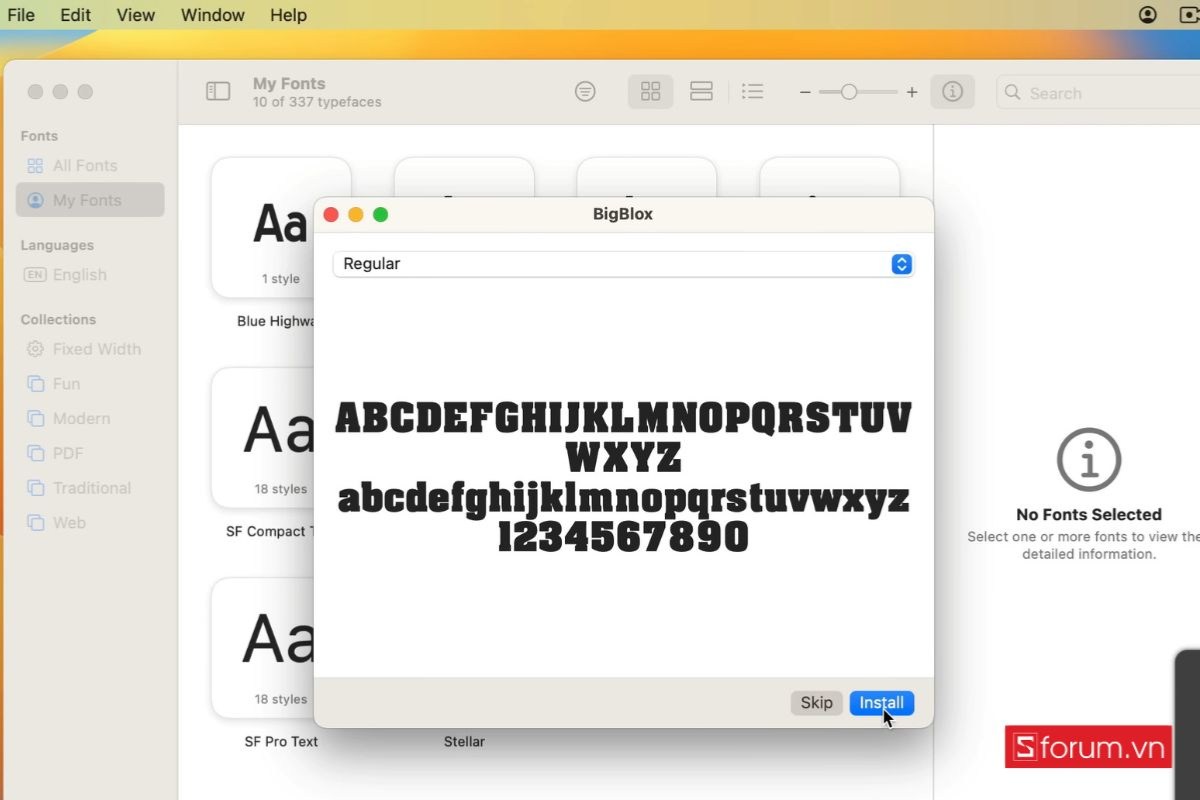Open PDF collection
Image resolution: width=1200 pixels, height=800 pixels.
pyautogui.click(x=90, y=453)
